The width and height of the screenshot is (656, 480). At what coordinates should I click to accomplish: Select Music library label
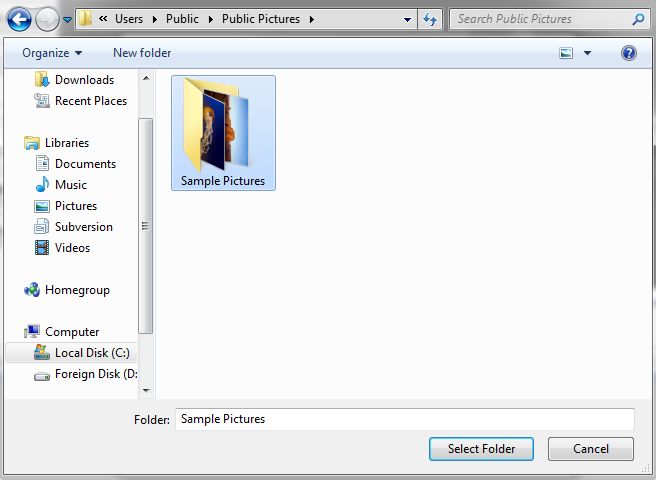coord(71,185)
